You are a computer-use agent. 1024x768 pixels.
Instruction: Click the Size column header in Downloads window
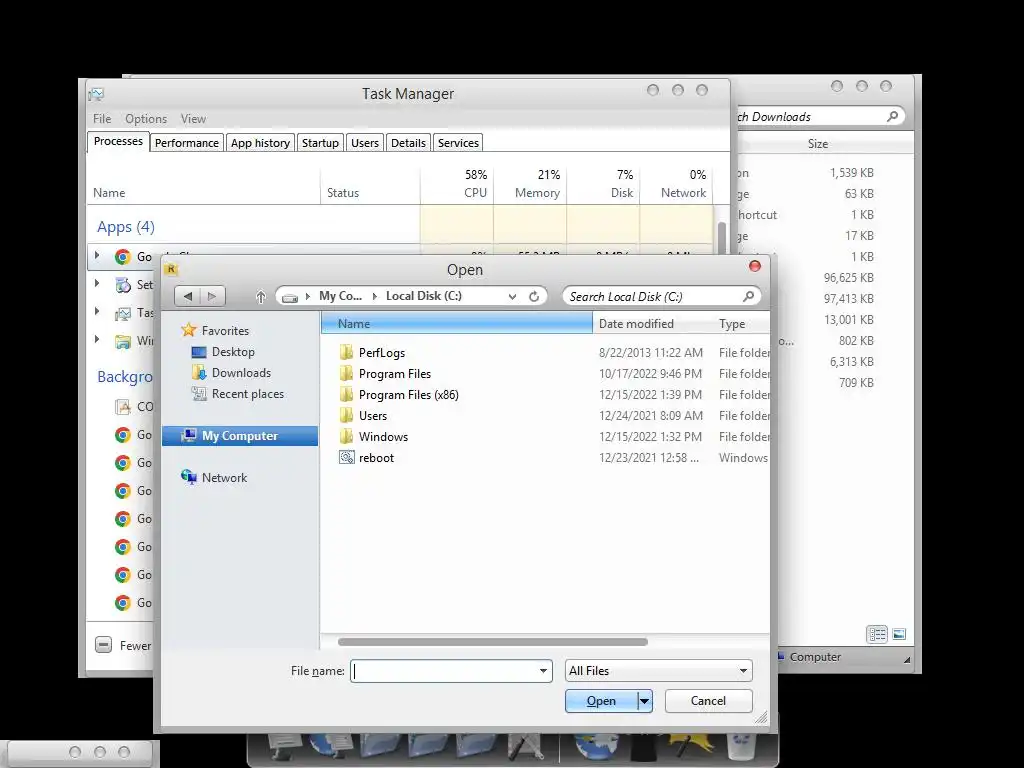[818, 144]
